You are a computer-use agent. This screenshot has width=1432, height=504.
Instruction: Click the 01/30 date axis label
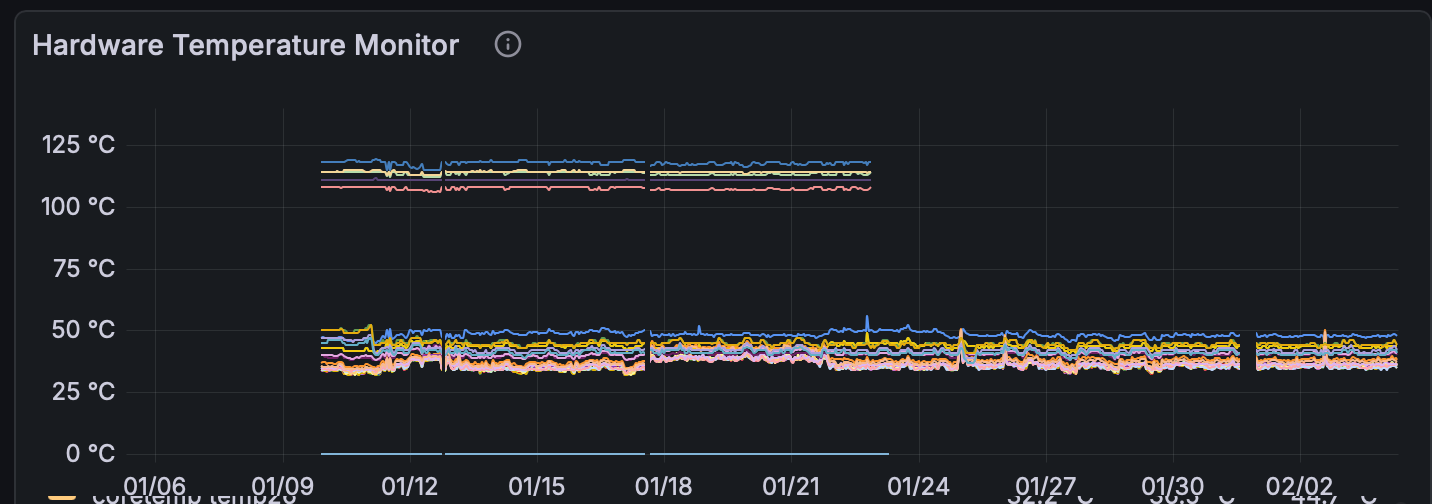tap(1172, 486)
